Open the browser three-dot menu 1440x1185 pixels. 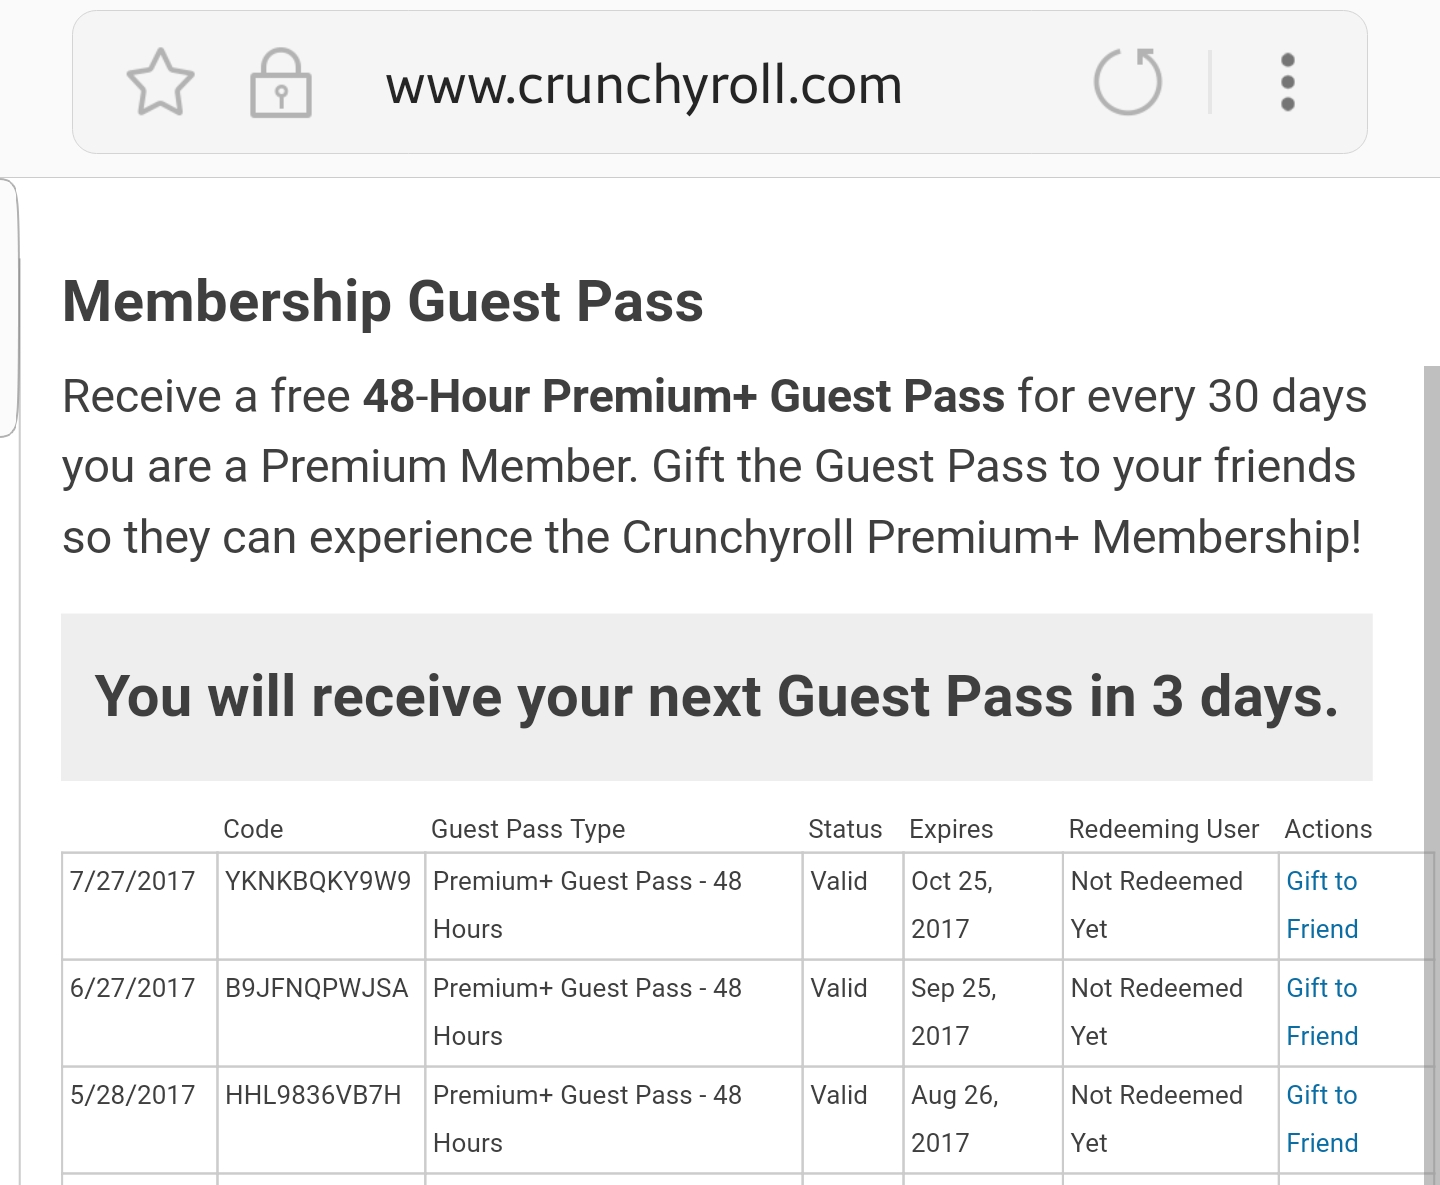coord(1287,82)
